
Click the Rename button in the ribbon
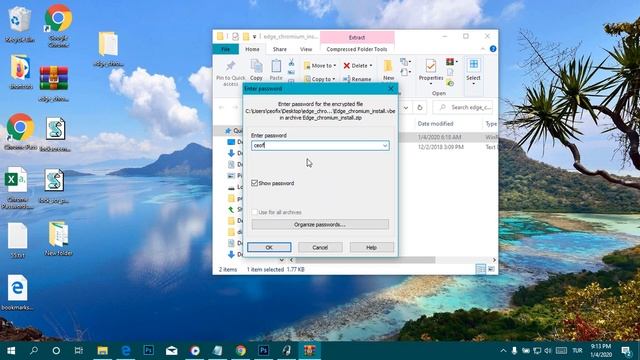point(357,79)
